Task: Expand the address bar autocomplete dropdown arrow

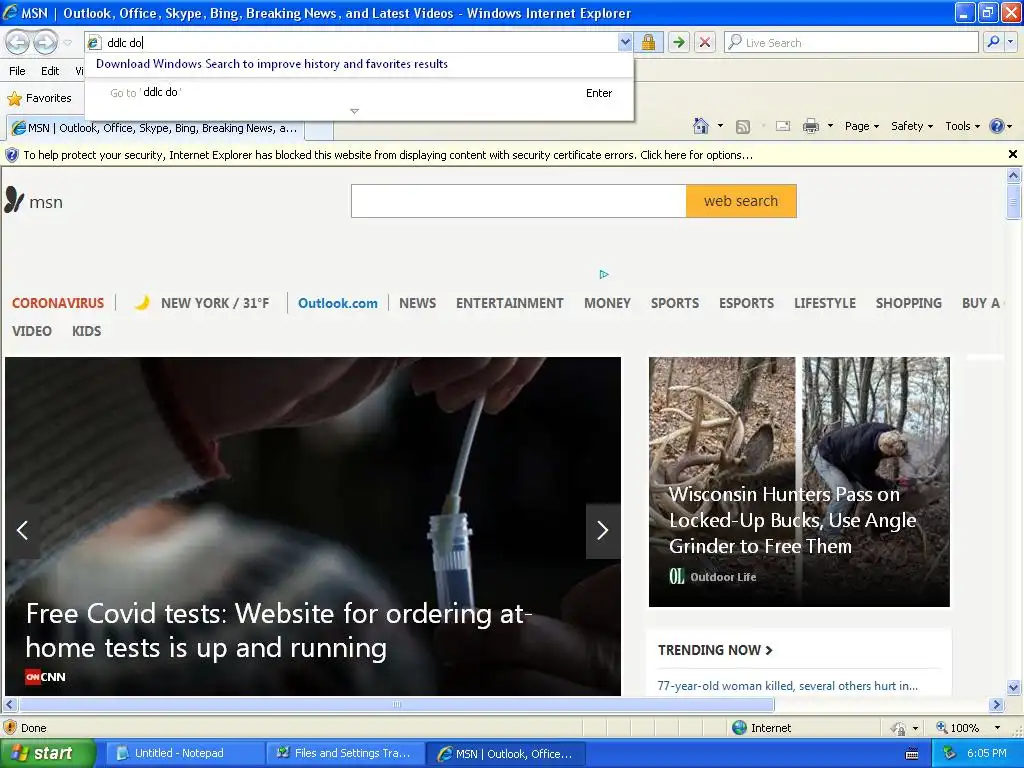Action: [625, 42]
